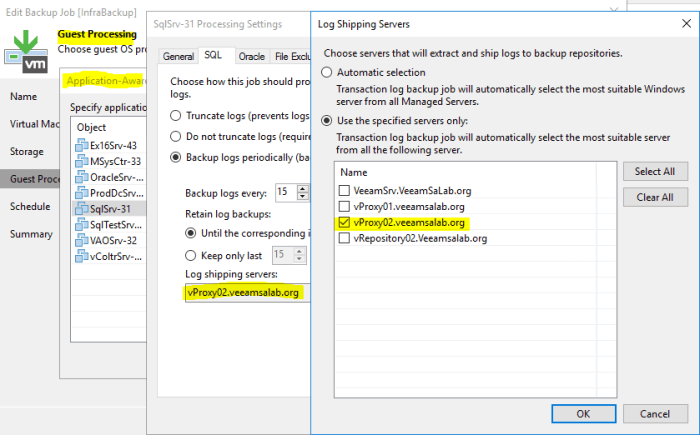Increase Keep only last value
The width and height of the screenshot is (700, 435).
(x=299, y=251)
